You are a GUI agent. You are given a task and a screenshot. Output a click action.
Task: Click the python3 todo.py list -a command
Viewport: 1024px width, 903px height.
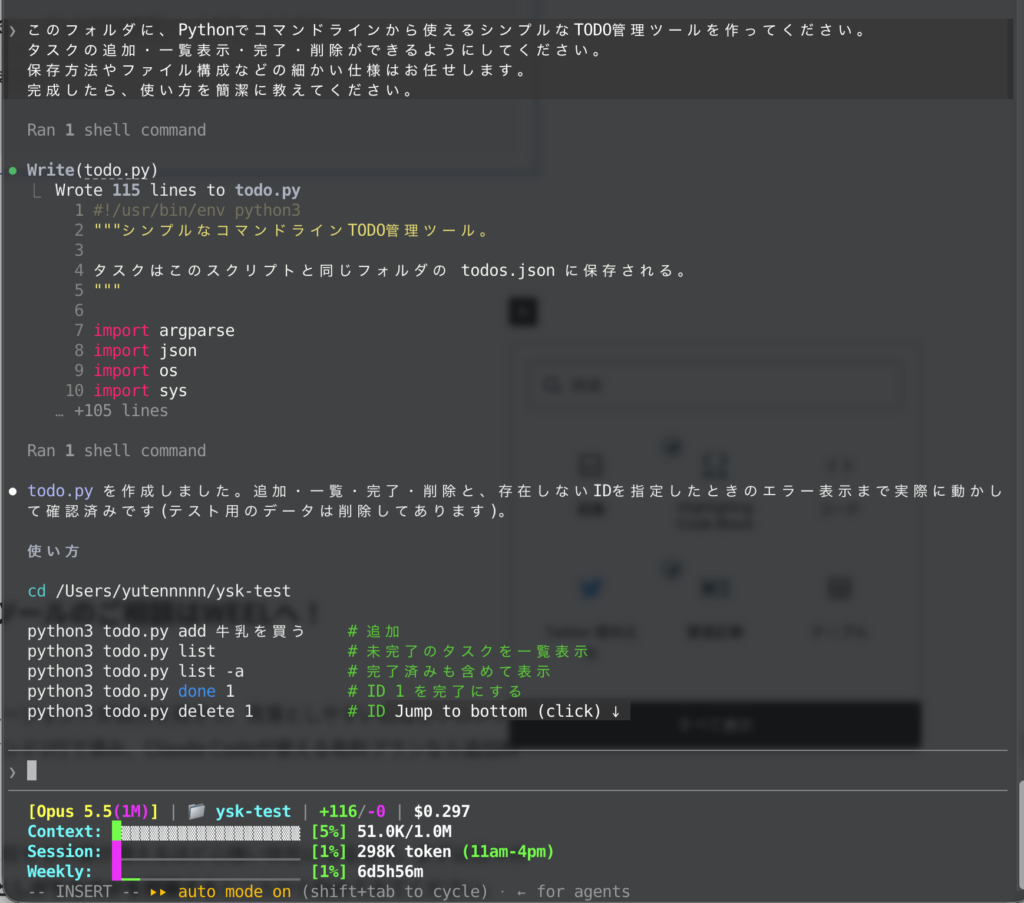[135, 671]
